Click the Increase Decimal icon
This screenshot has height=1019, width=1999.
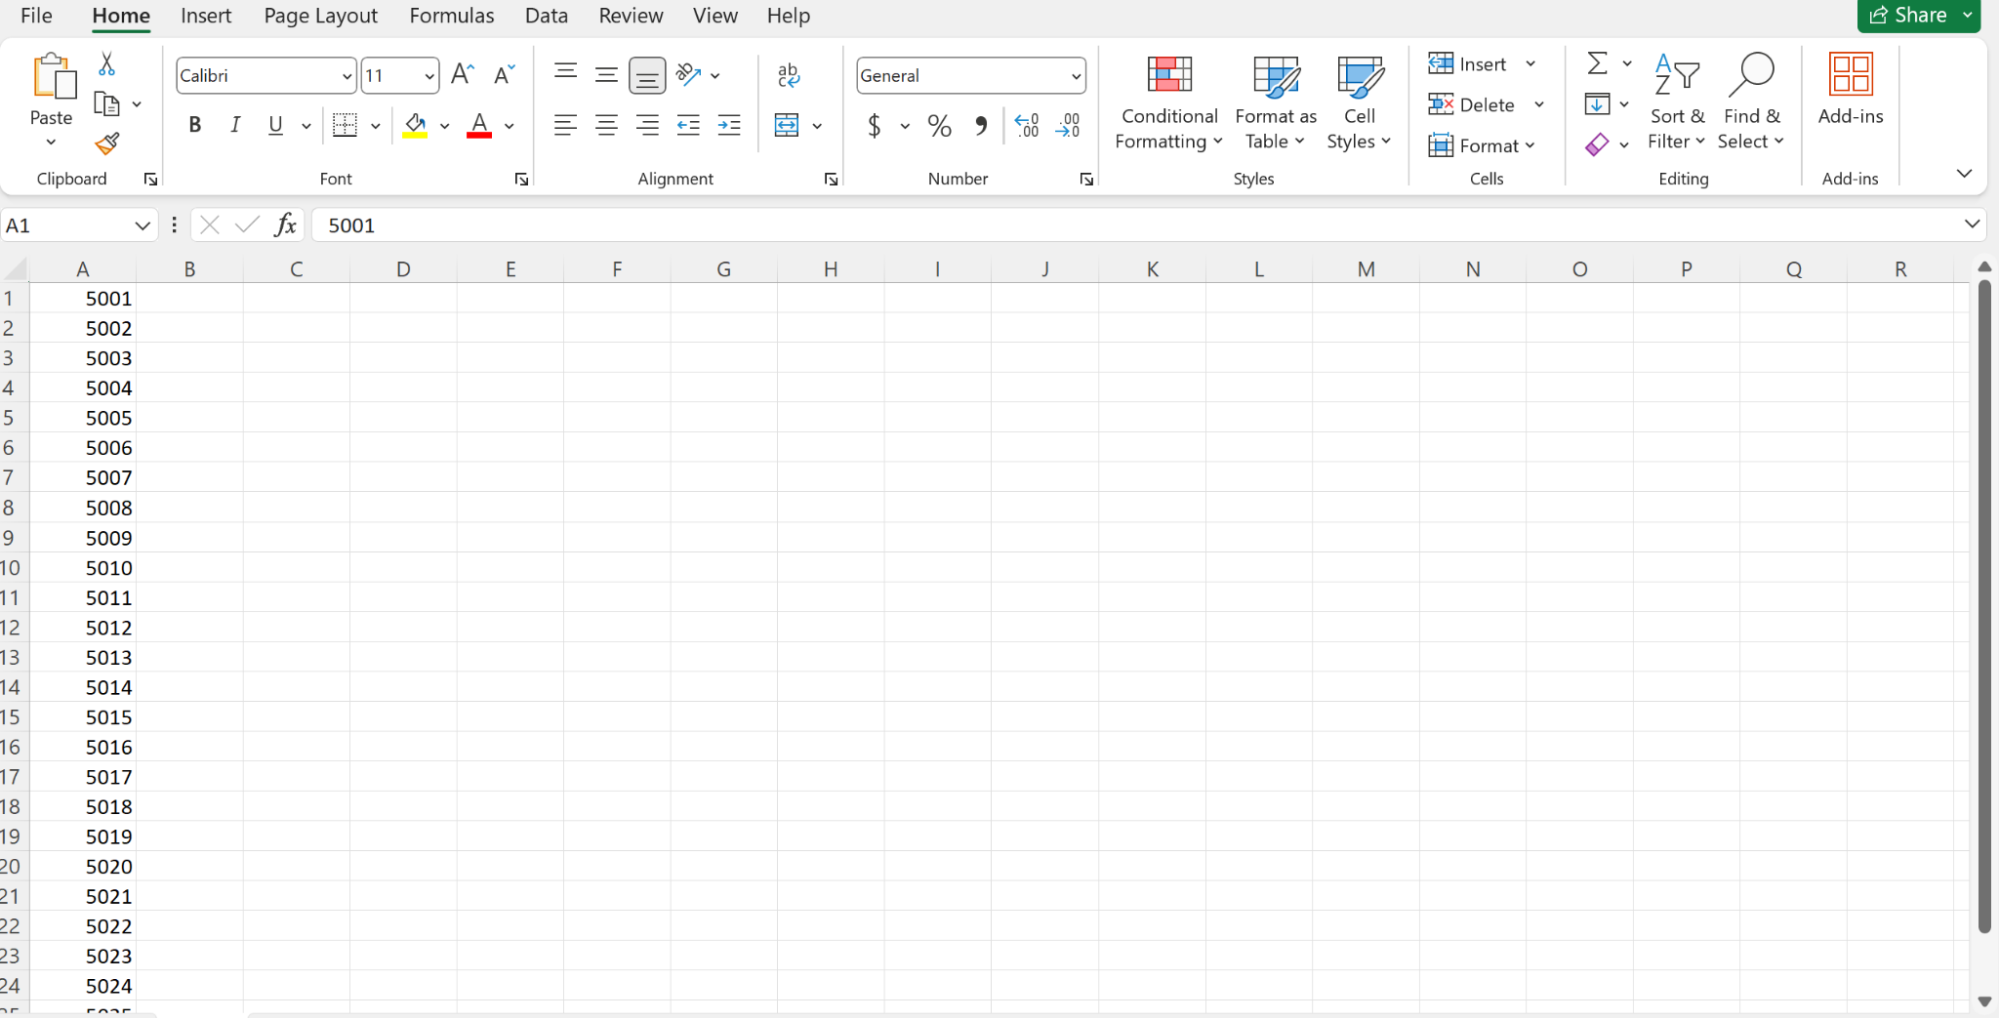1027,125
